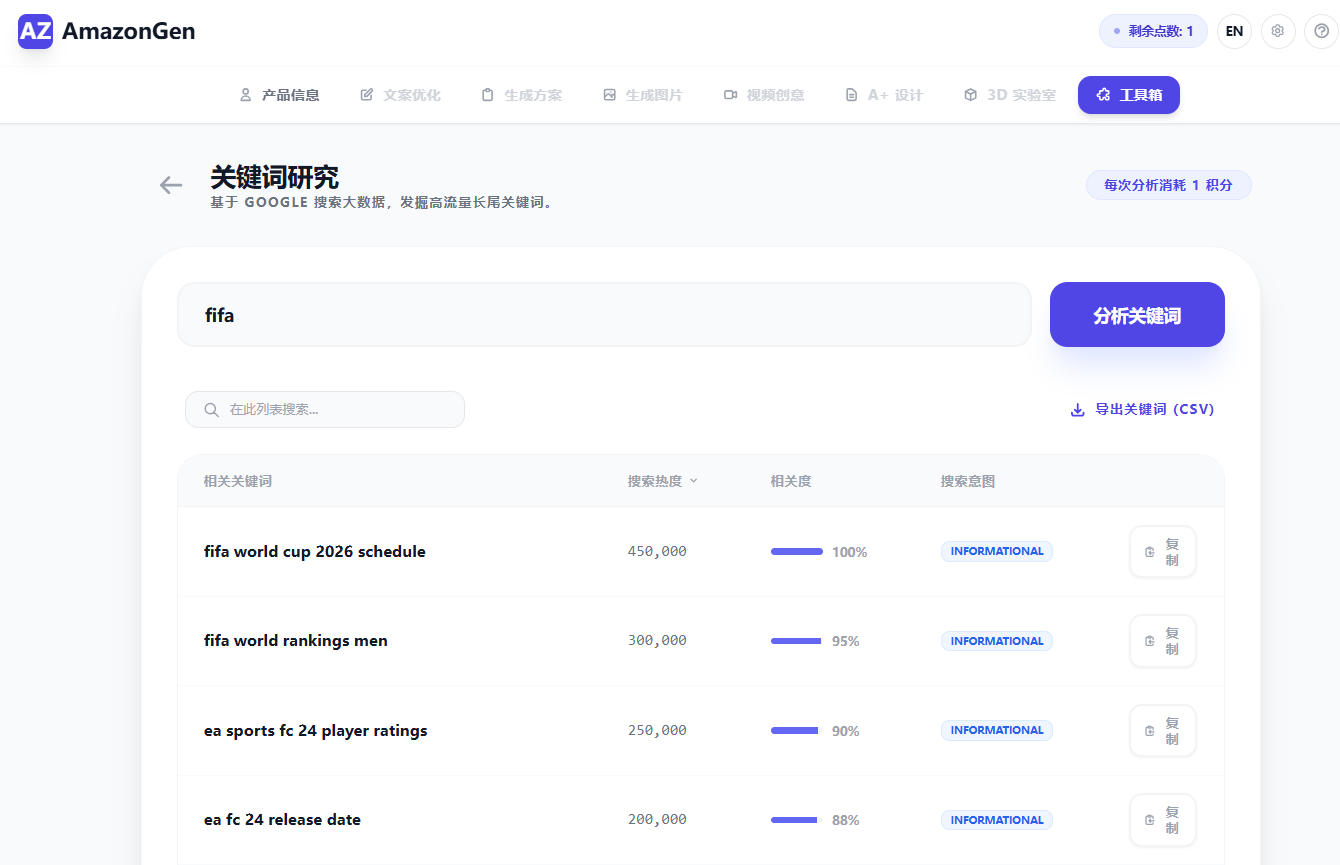Open the help question mark icon
1340x865 pixels.
click(1321, 31)
